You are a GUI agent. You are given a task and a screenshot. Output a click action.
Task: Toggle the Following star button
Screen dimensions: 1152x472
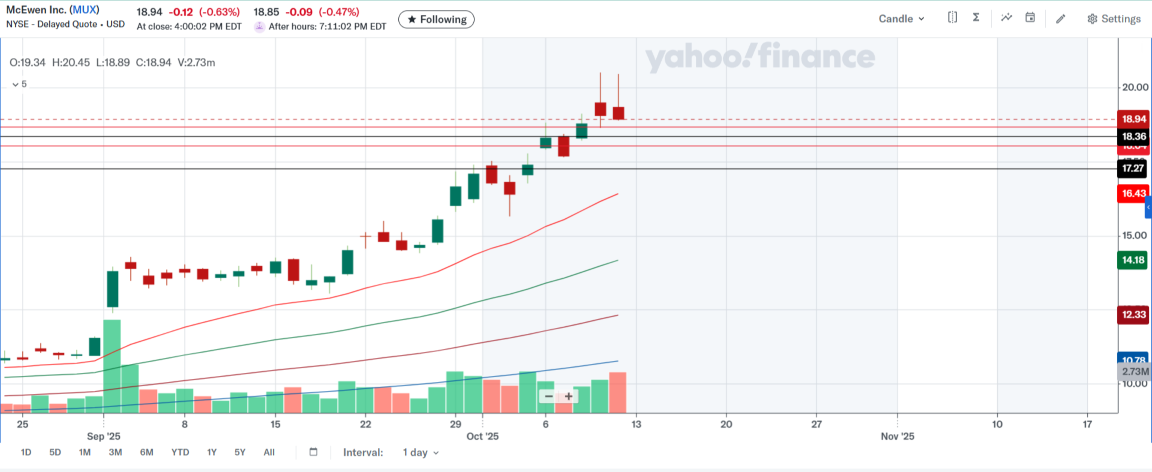pos(436,19)
